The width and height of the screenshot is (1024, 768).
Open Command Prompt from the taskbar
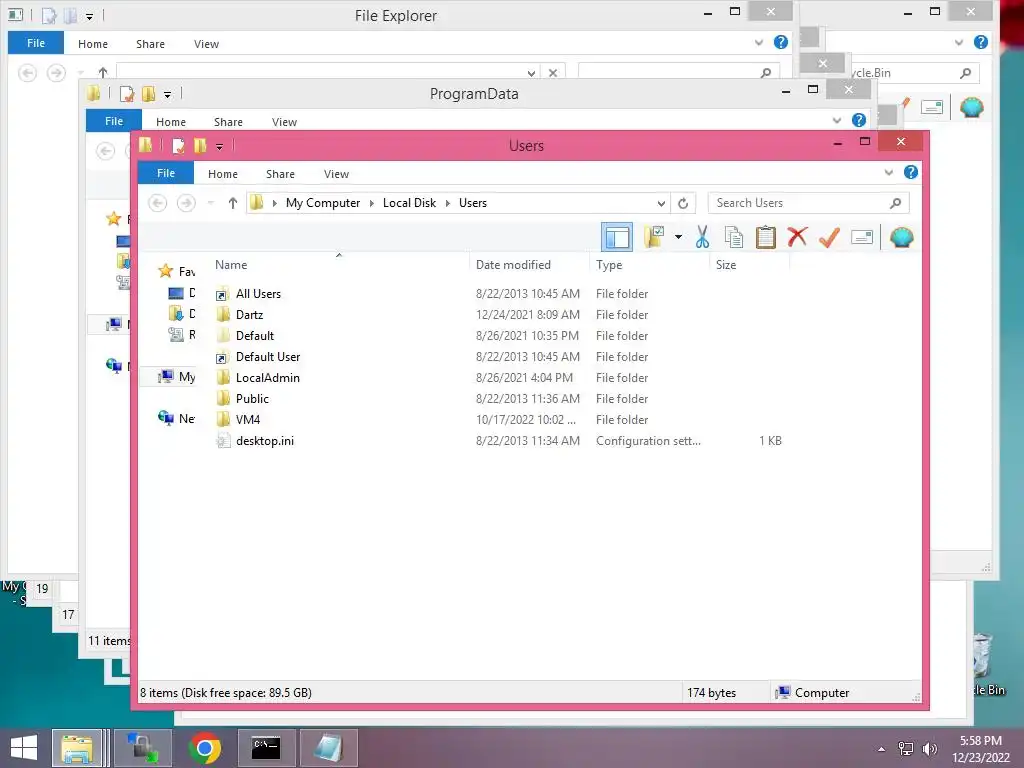(266, 748)
